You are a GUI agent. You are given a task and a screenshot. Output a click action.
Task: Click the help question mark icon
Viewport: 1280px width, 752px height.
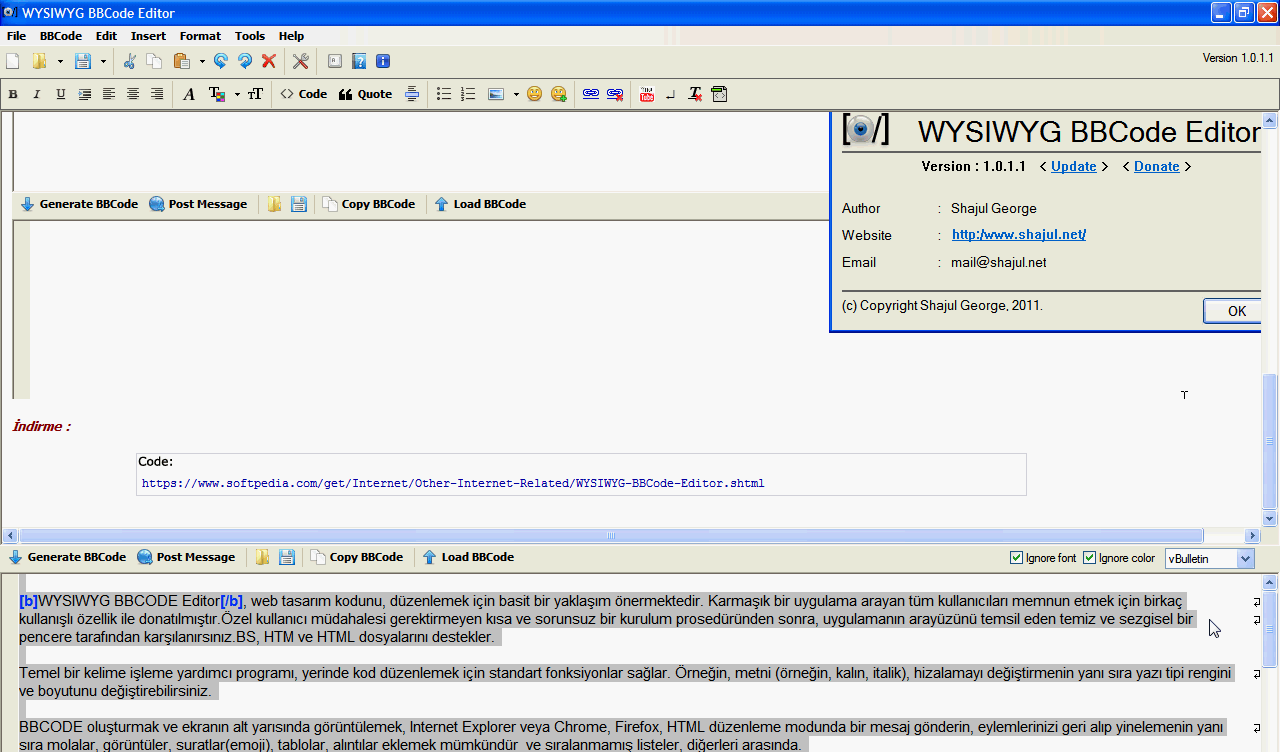359,62
